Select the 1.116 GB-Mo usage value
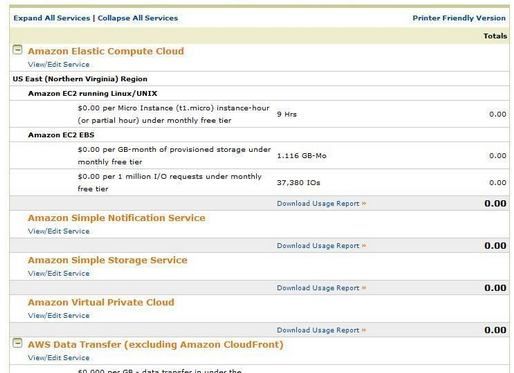Image resolution: width=514 pixels, height=373 pixels. tap(302, 156)
